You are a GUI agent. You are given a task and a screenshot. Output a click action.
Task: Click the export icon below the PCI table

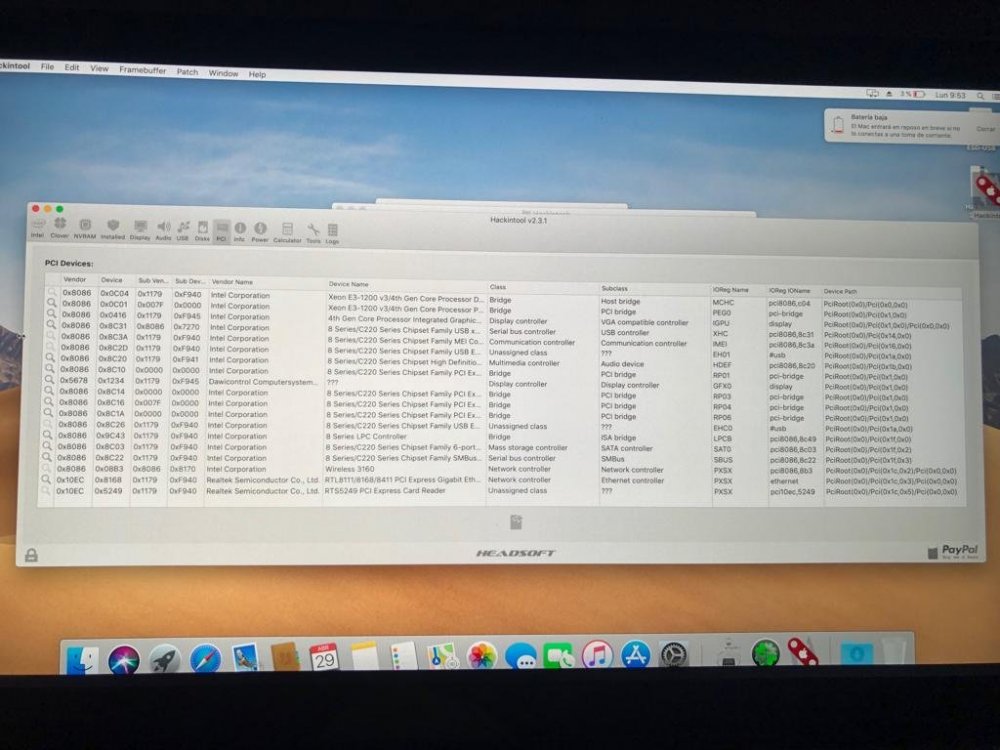point(516,522)
